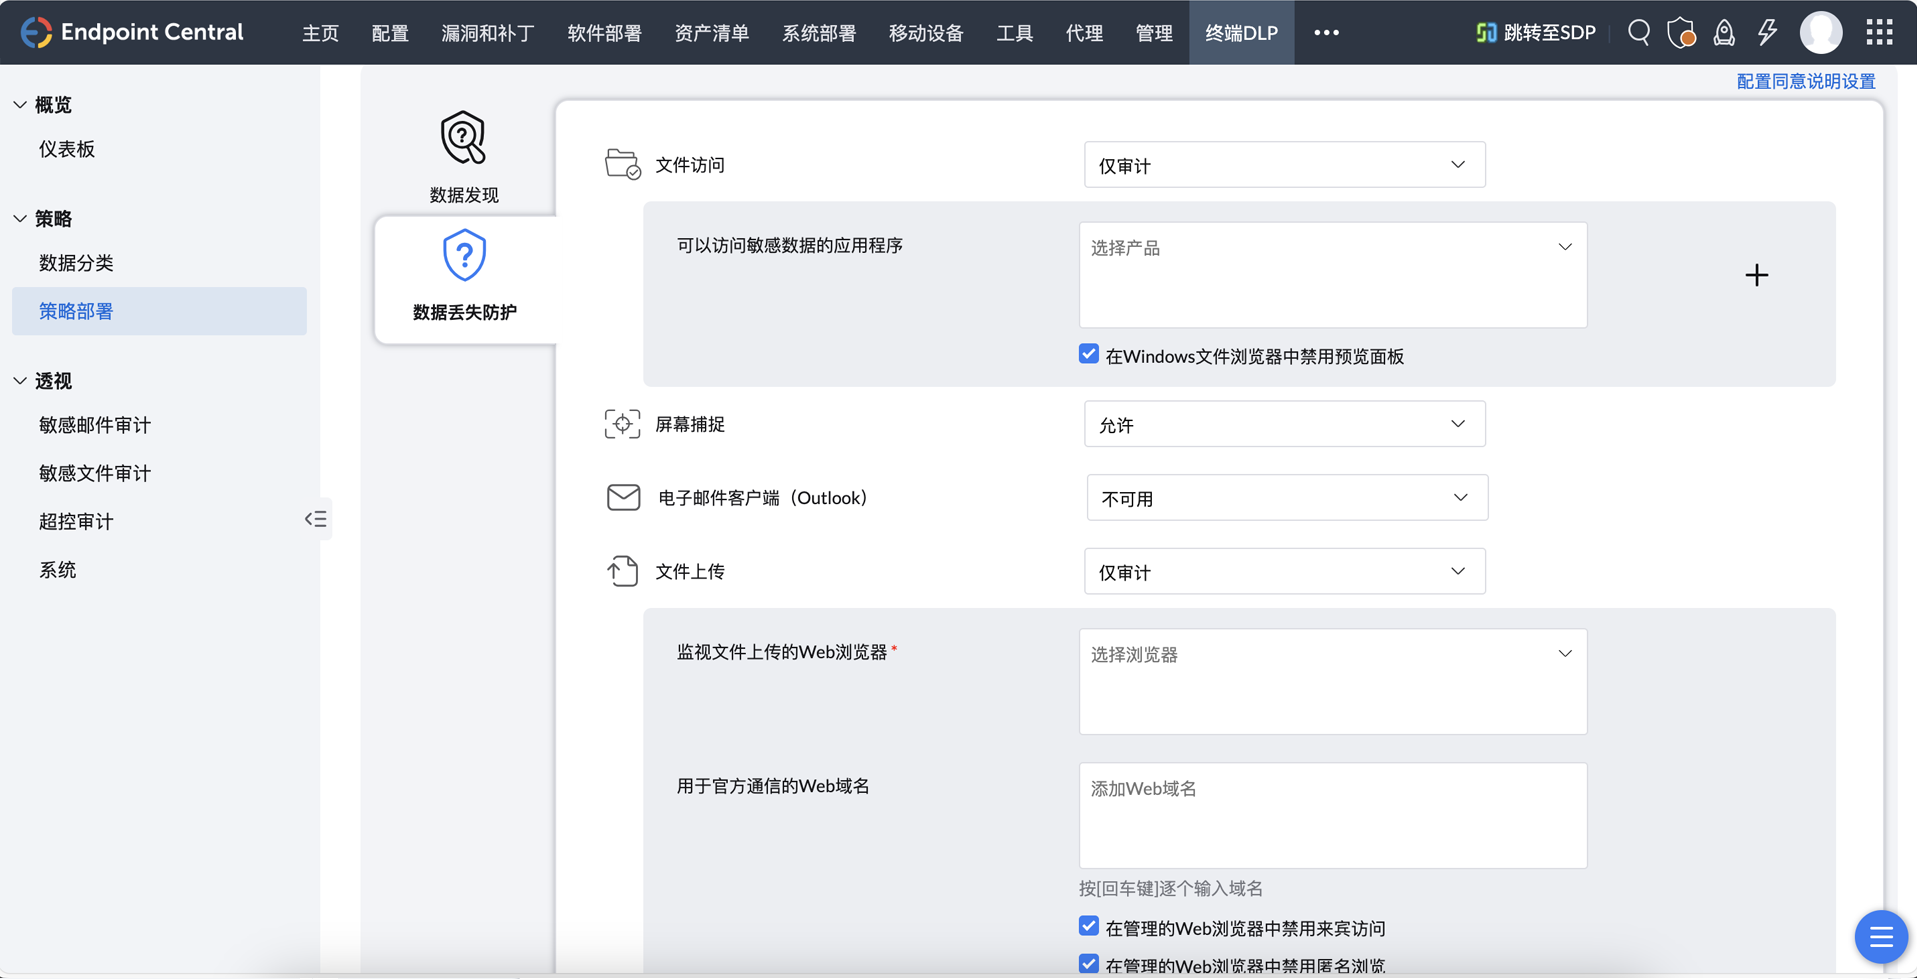Open the apps grid icon

tap(1879, 32)
